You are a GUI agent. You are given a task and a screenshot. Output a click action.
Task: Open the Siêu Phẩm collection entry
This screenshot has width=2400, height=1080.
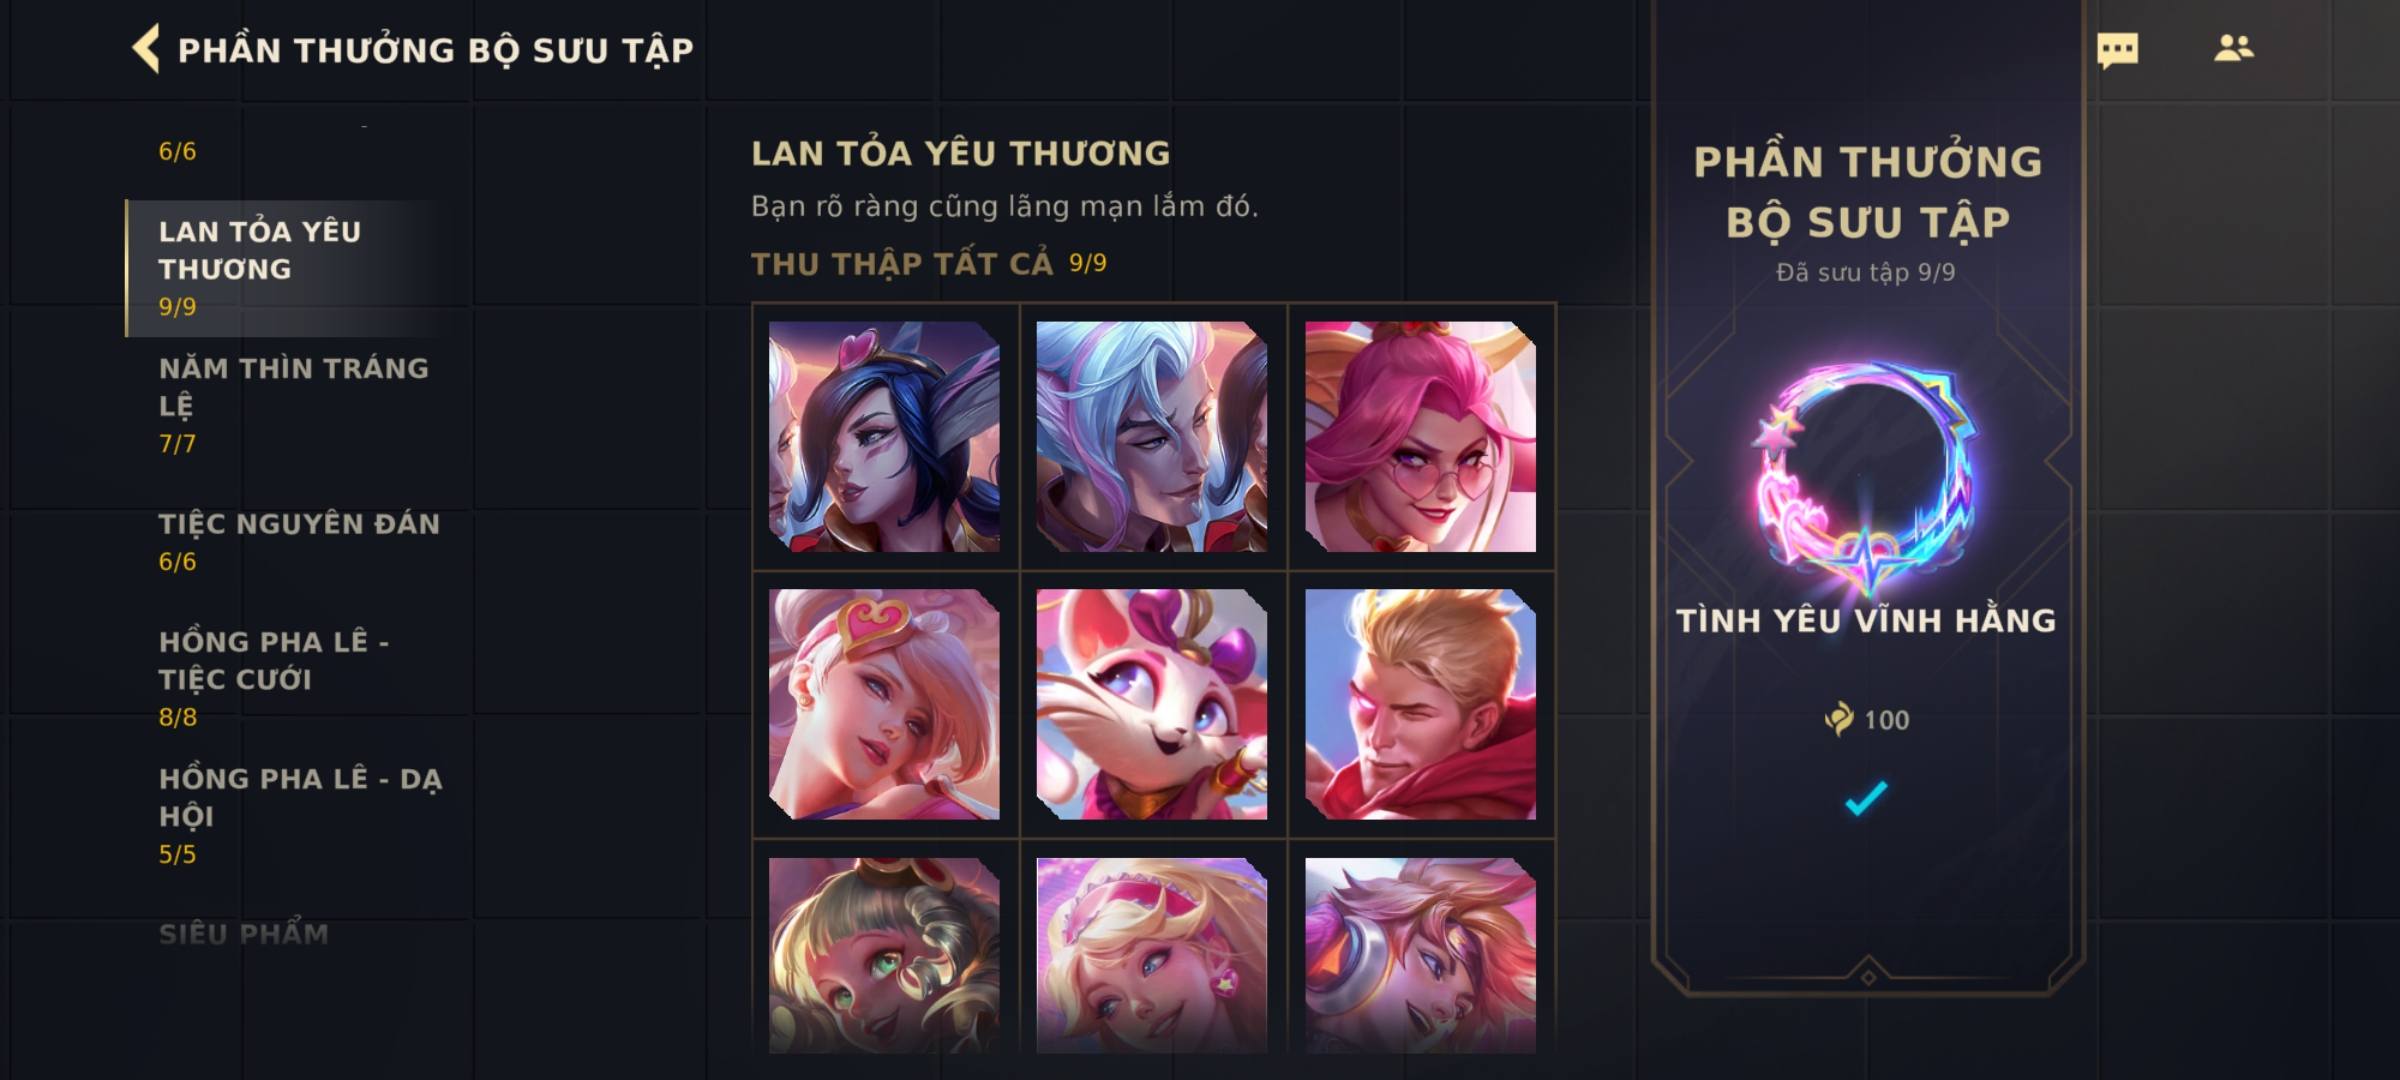(243, 934)
